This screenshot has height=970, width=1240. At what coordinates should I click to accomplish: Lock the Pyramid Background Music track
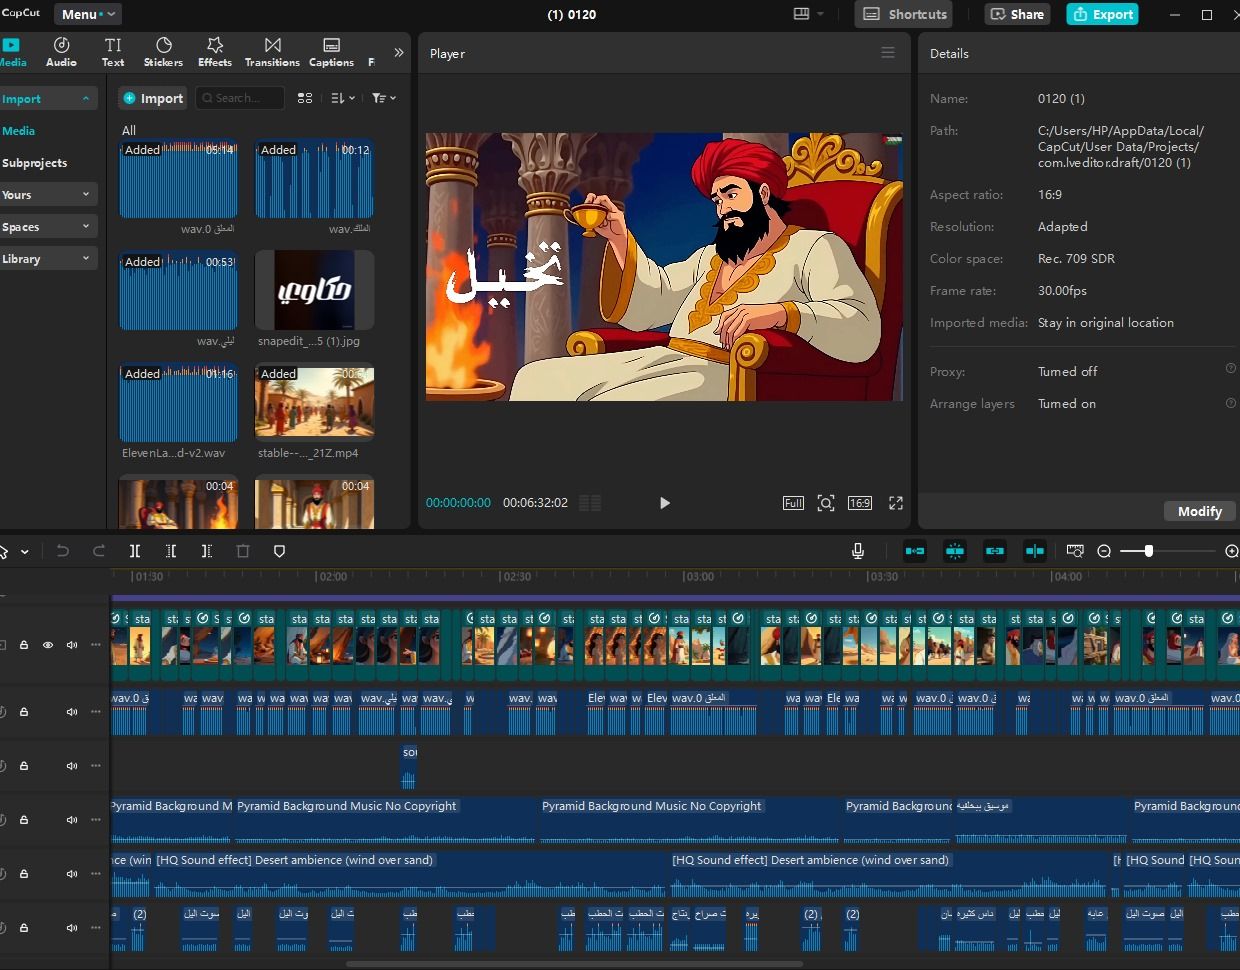click(x=24, y=820)
